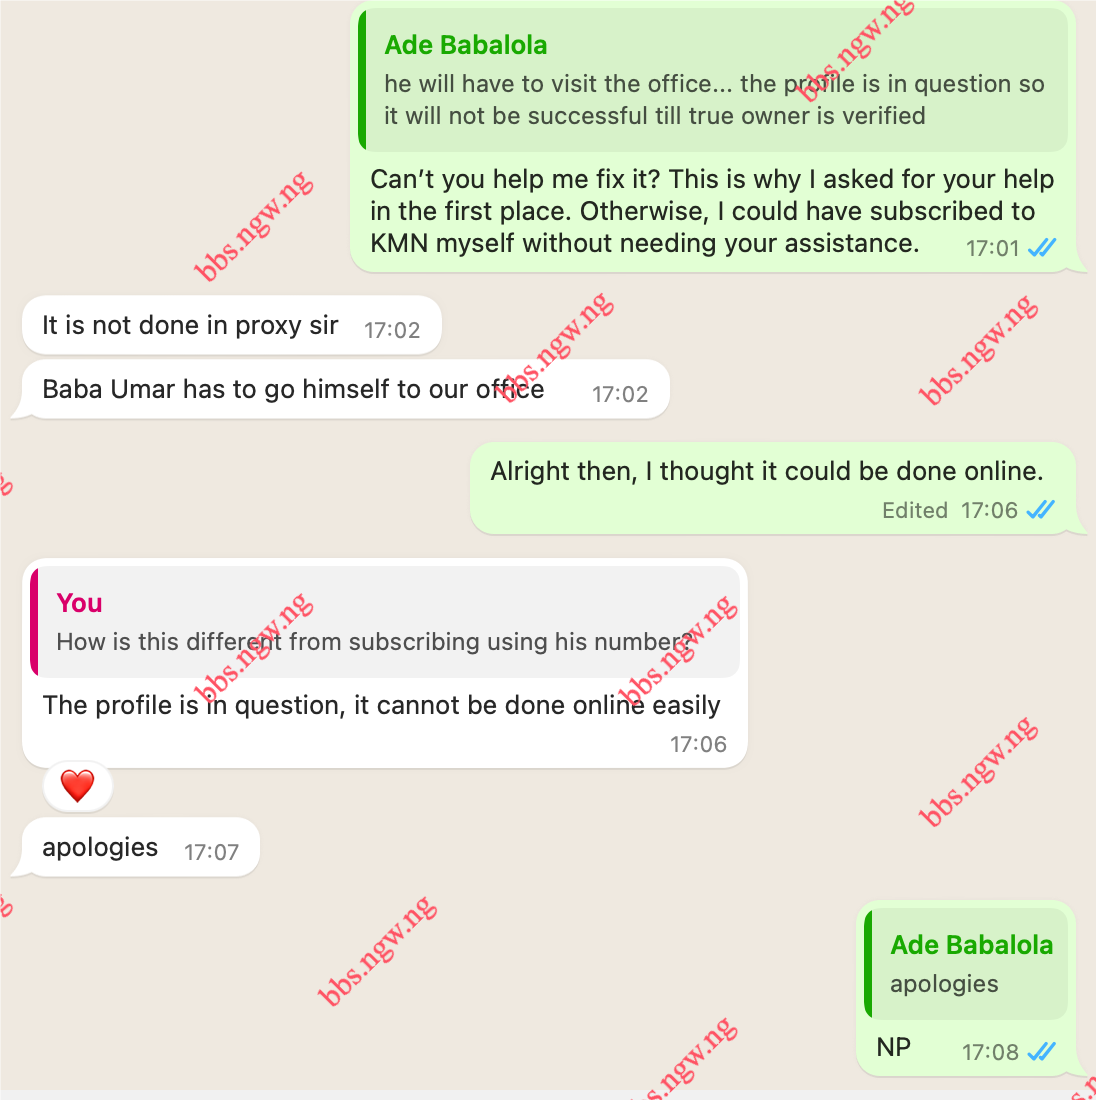This screenshot has width=1096, height=1100.
Task: Click 'Ade Babalola' name above apologies quote
Action: click(972, 945)
